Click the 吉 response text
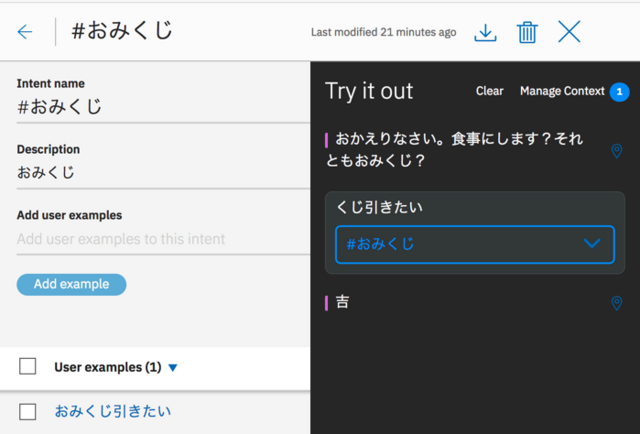The height and width of the screenshot is (434, 640). pos(342,303)
